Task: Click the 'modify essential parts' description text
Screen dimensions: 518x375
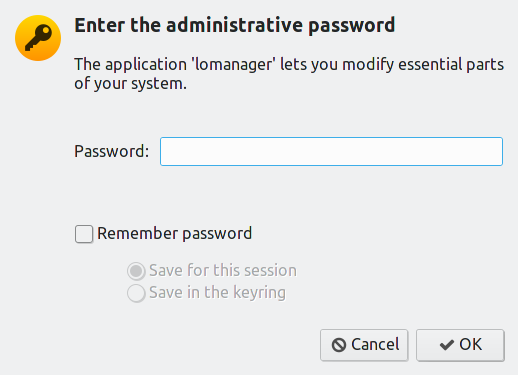Action: [423, 65]
